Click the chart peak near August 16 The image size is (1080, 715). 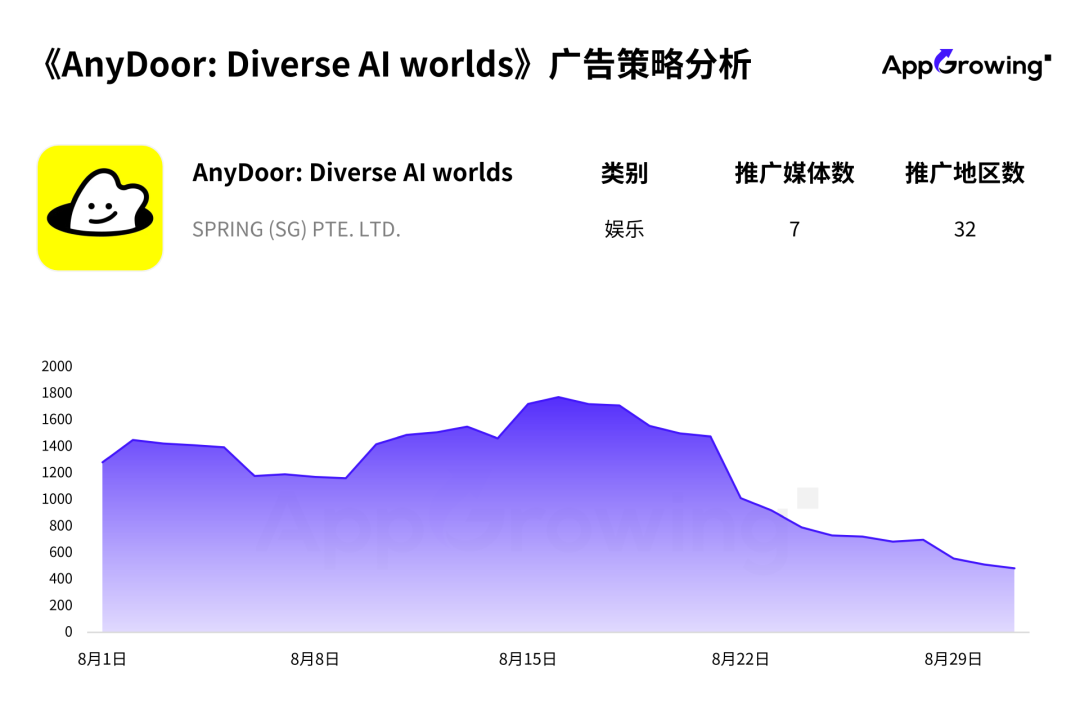(559, 397)
